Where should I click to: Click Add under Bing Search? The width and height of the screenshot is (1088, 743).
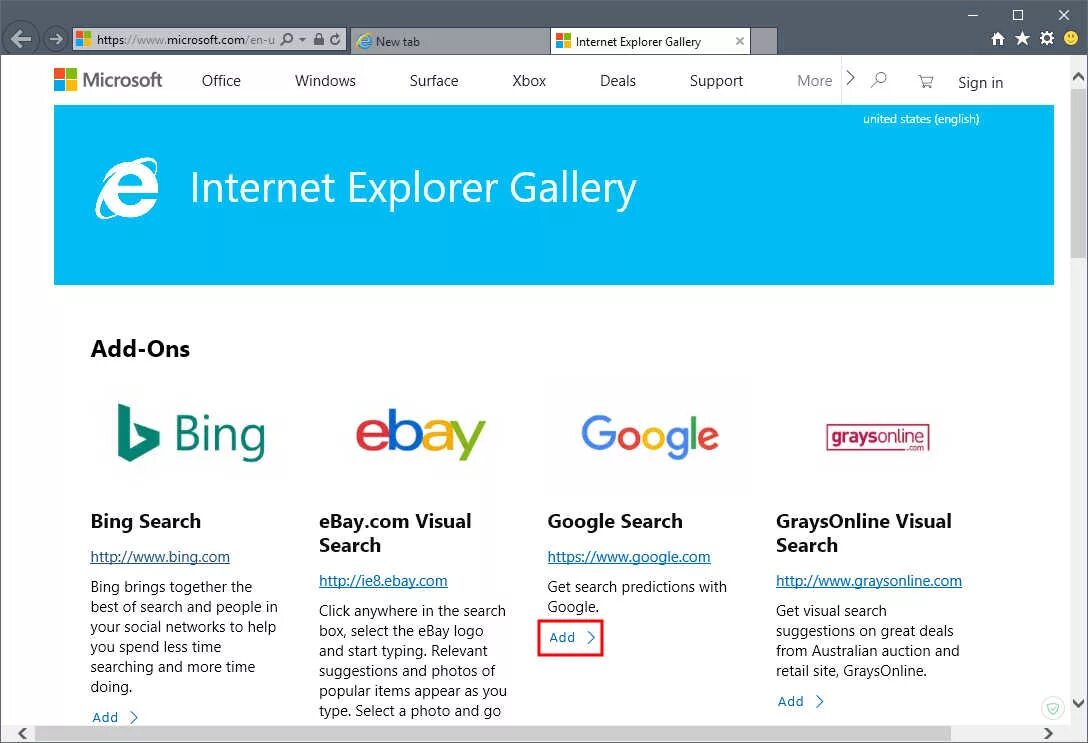pos(115,717)
